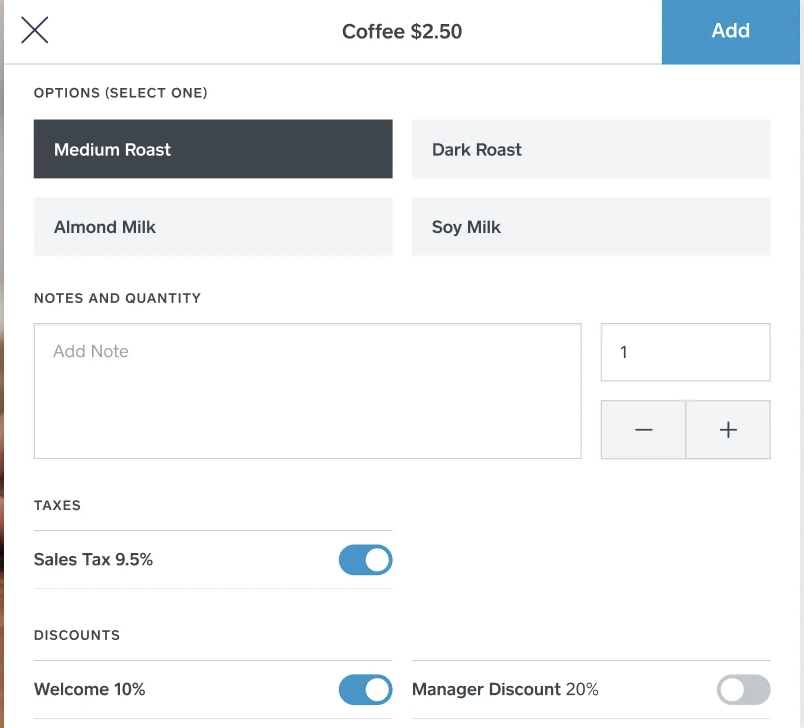Click the Discounts section heading
The height and width of the screenshot is (728, 804).
pyautogui.click(x=77, y=635)
